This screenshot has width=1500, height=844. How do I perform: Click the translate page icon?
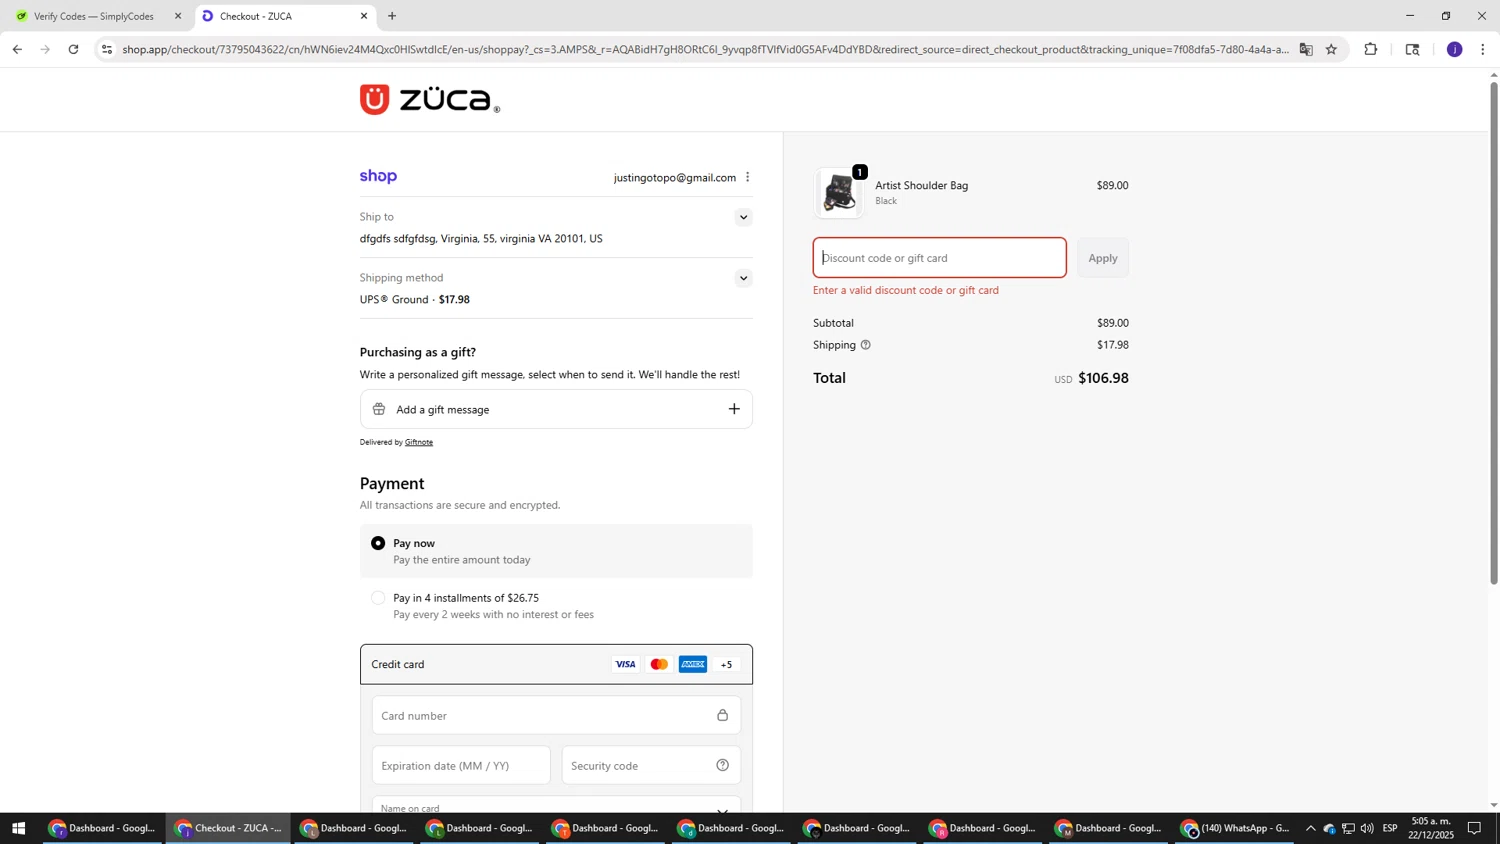click(x=1306, y=49)
